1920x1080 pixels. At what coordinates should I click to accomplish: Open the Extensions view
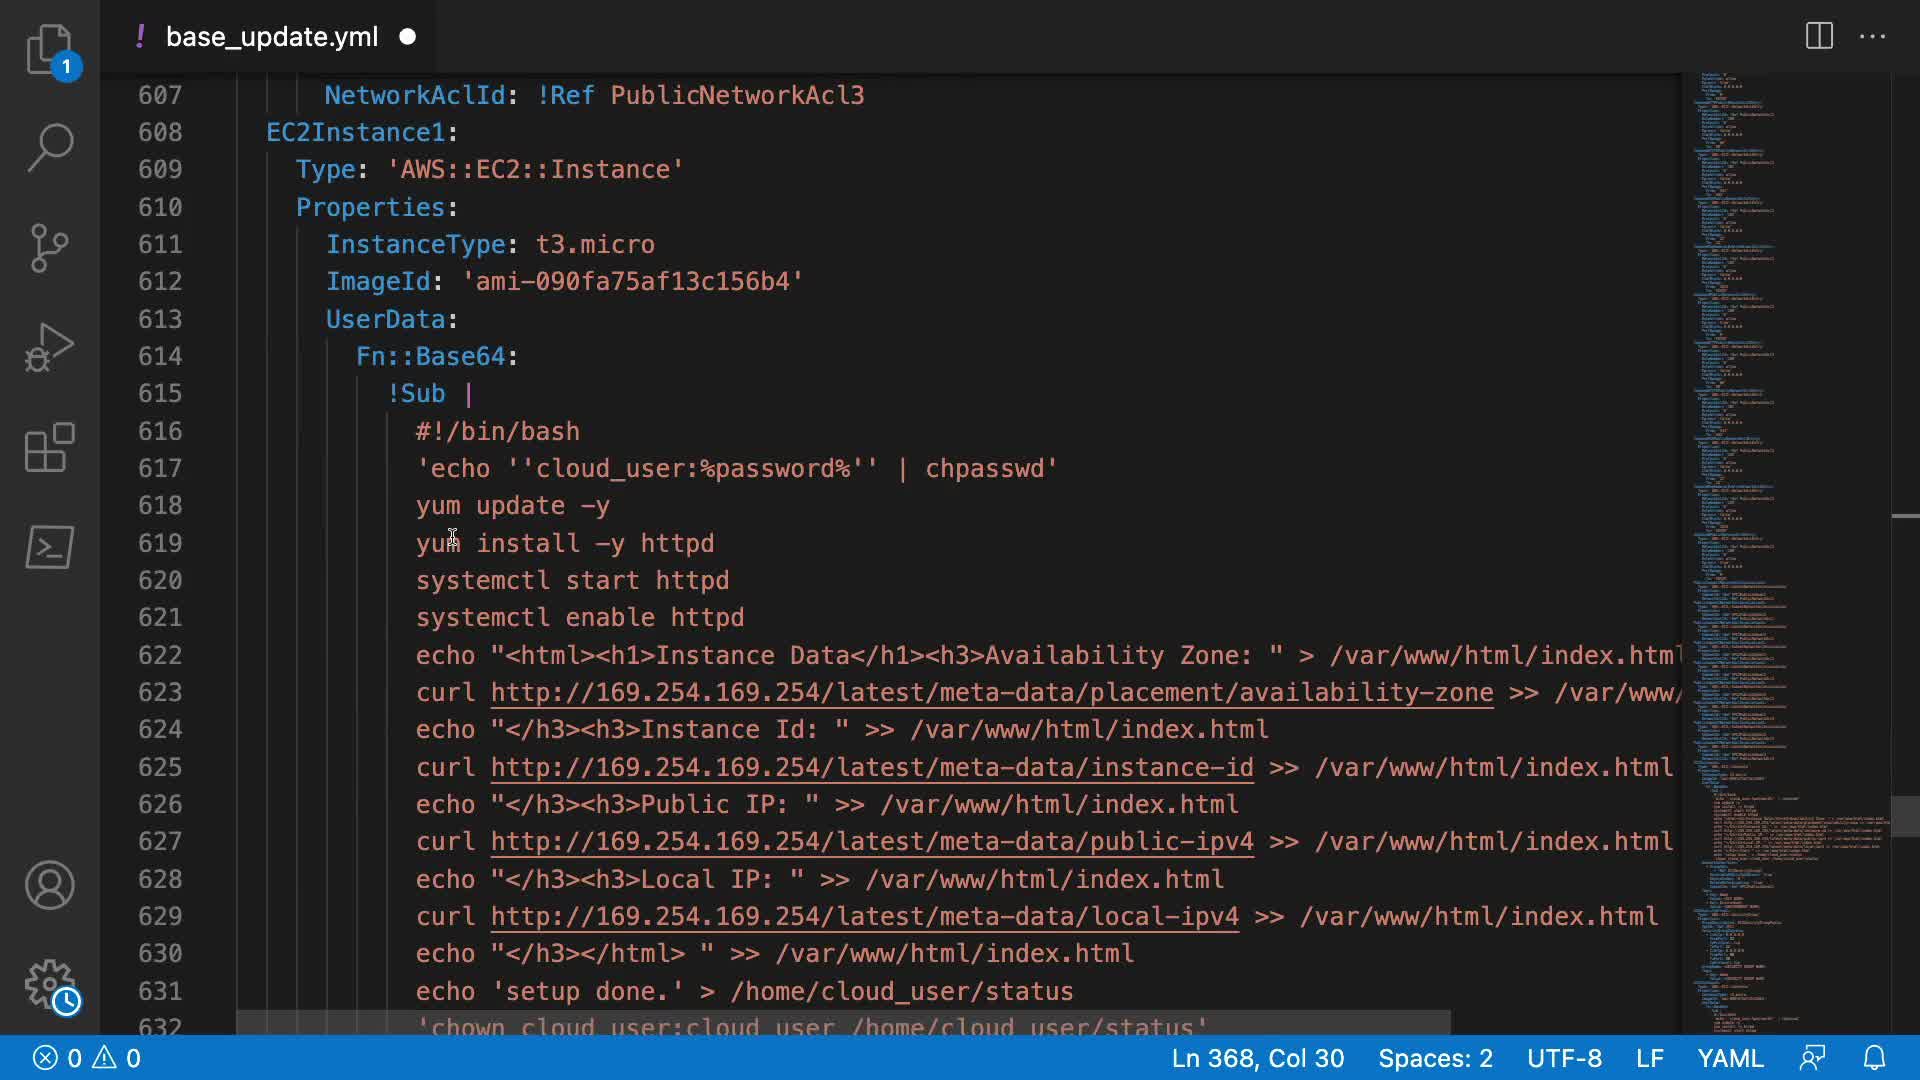pos(49,447)
